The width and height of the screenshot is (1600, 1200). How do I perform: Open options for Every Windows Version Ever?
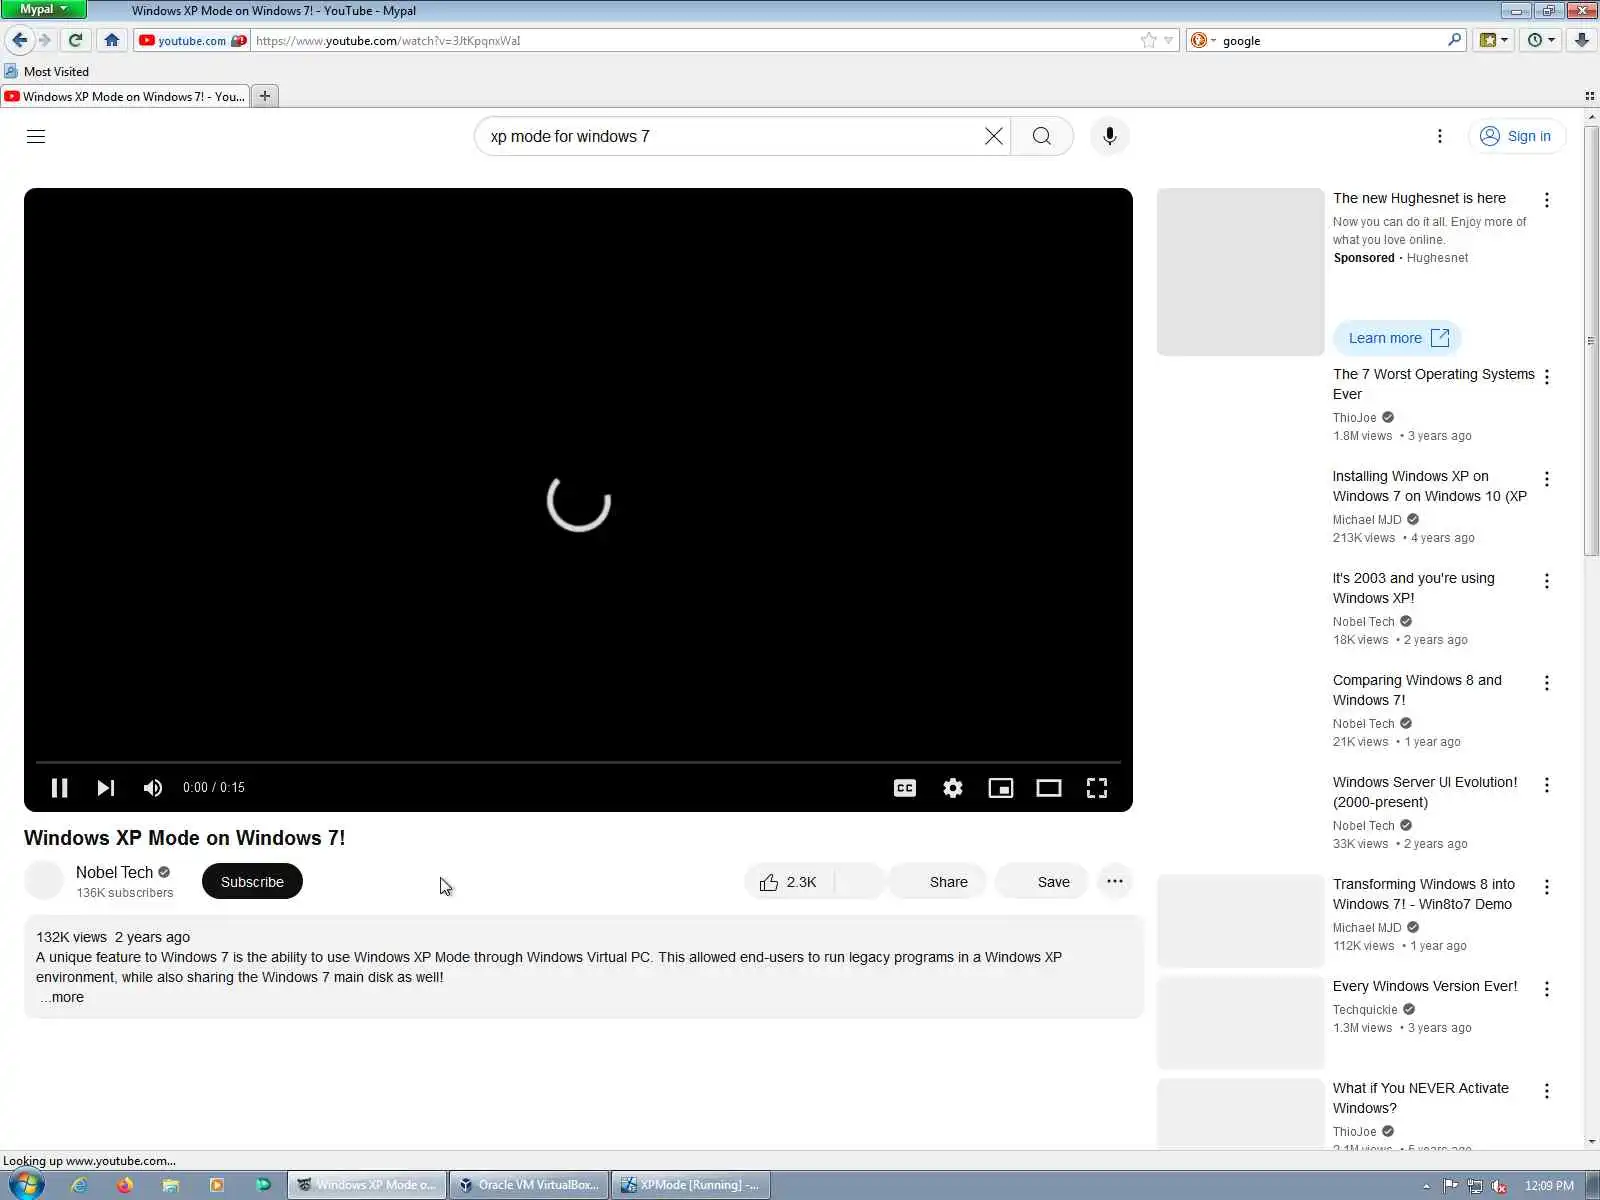tap(1547, 989)
